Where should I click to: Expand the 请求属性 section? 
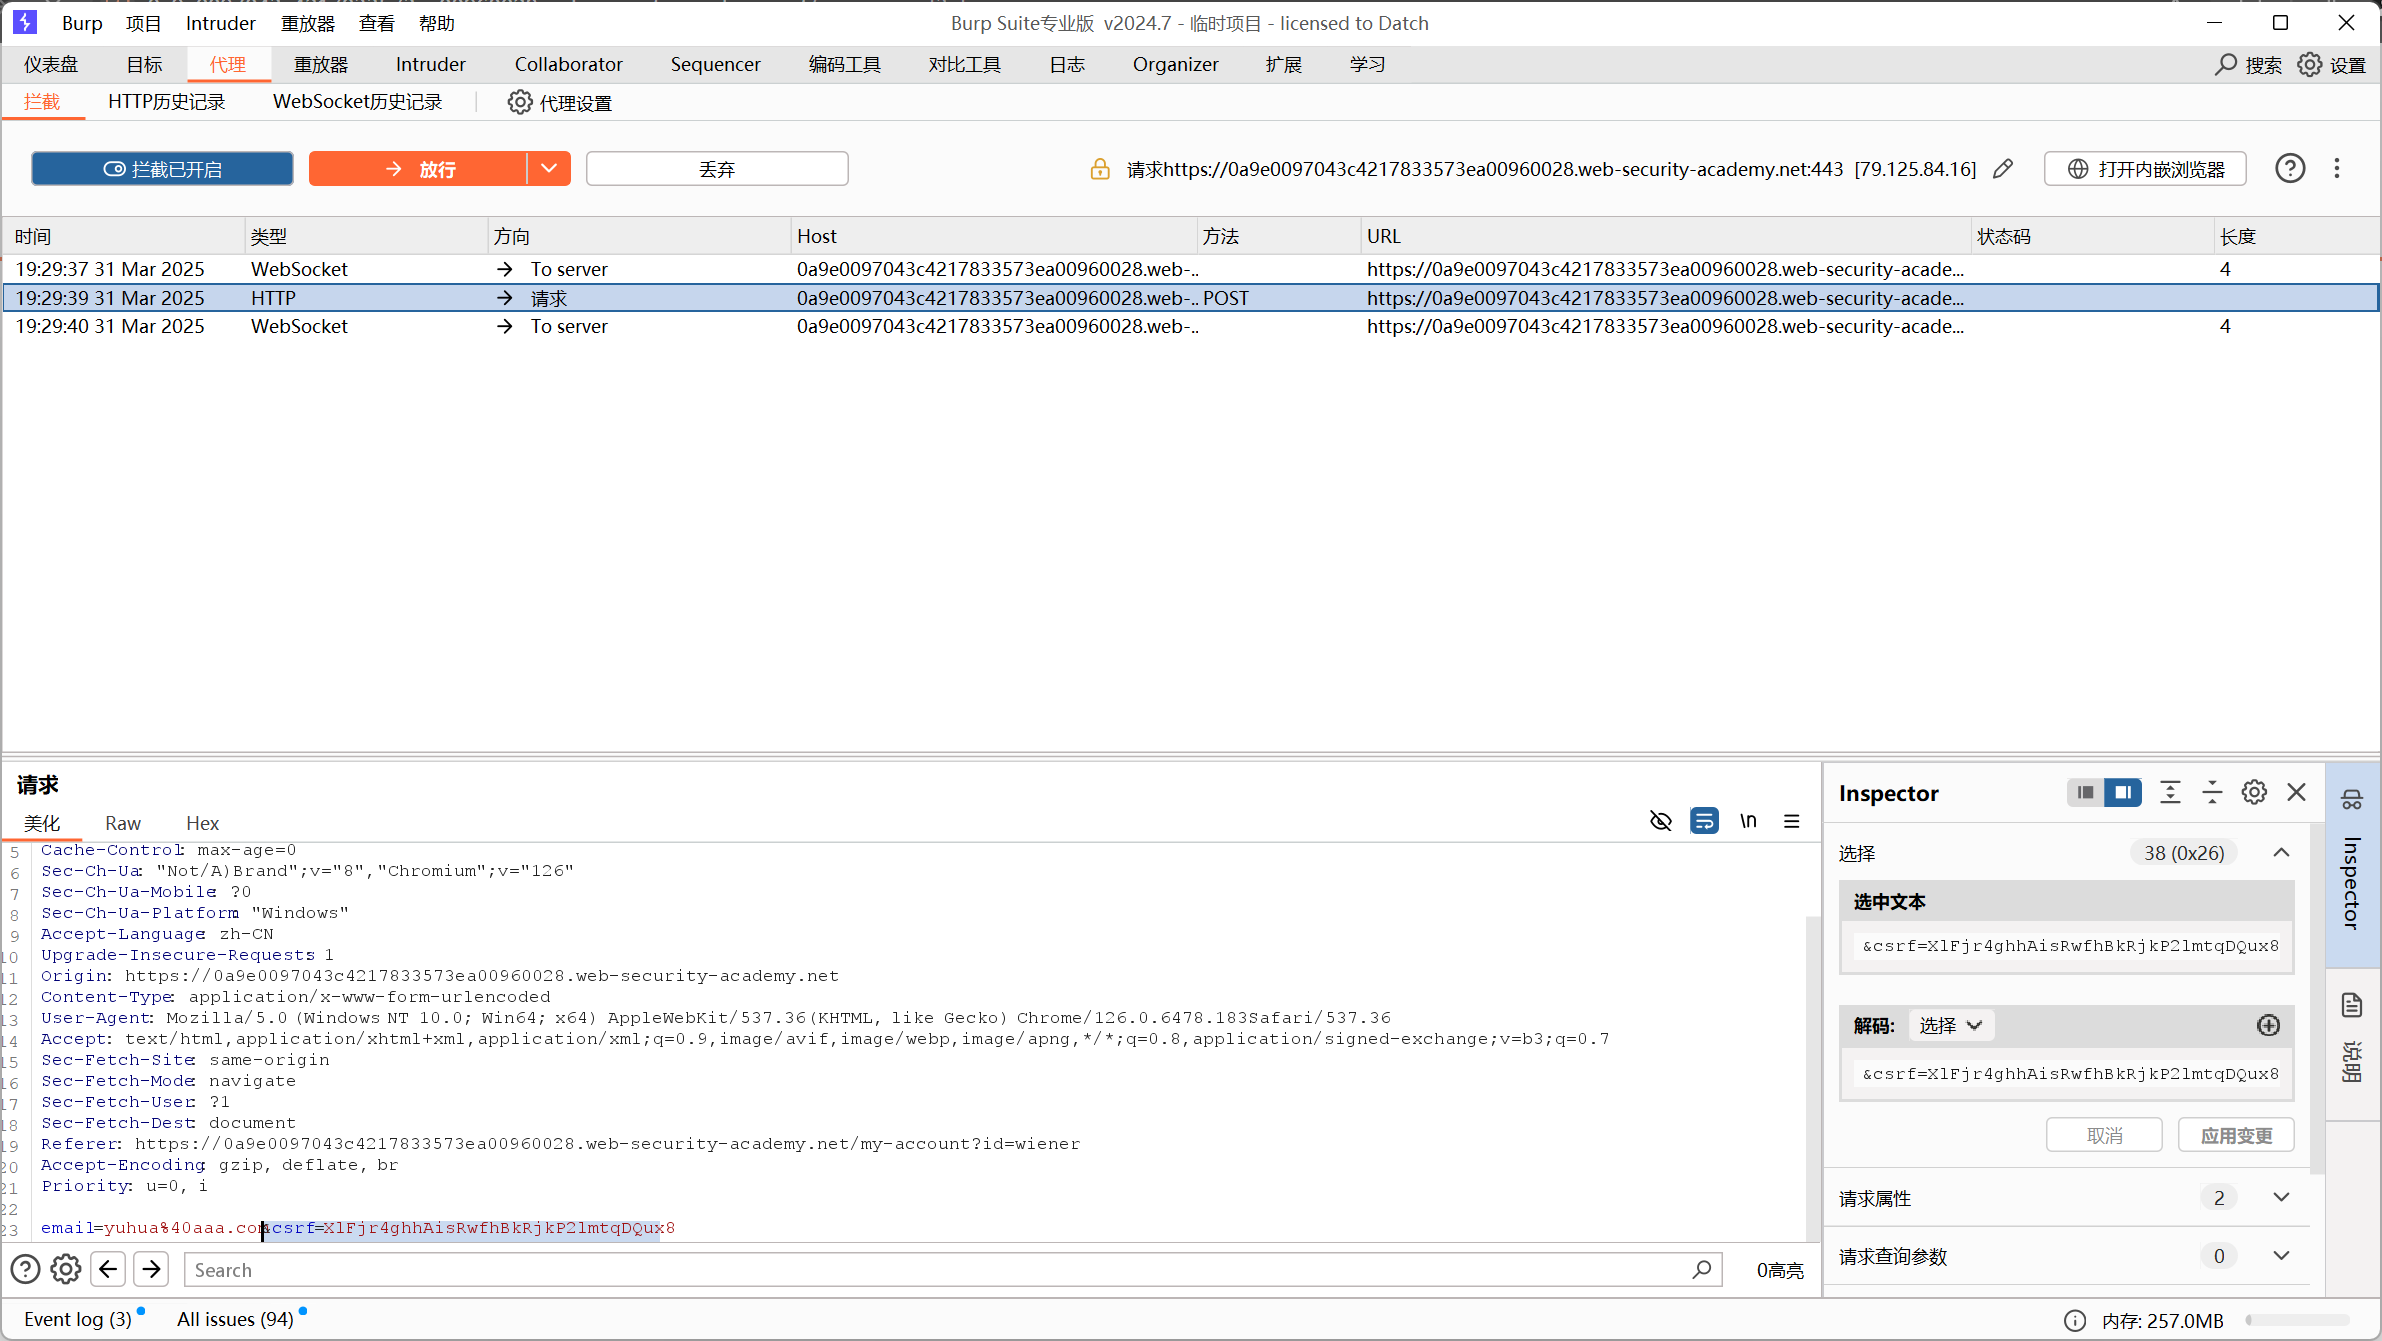coord(2281,1197)
